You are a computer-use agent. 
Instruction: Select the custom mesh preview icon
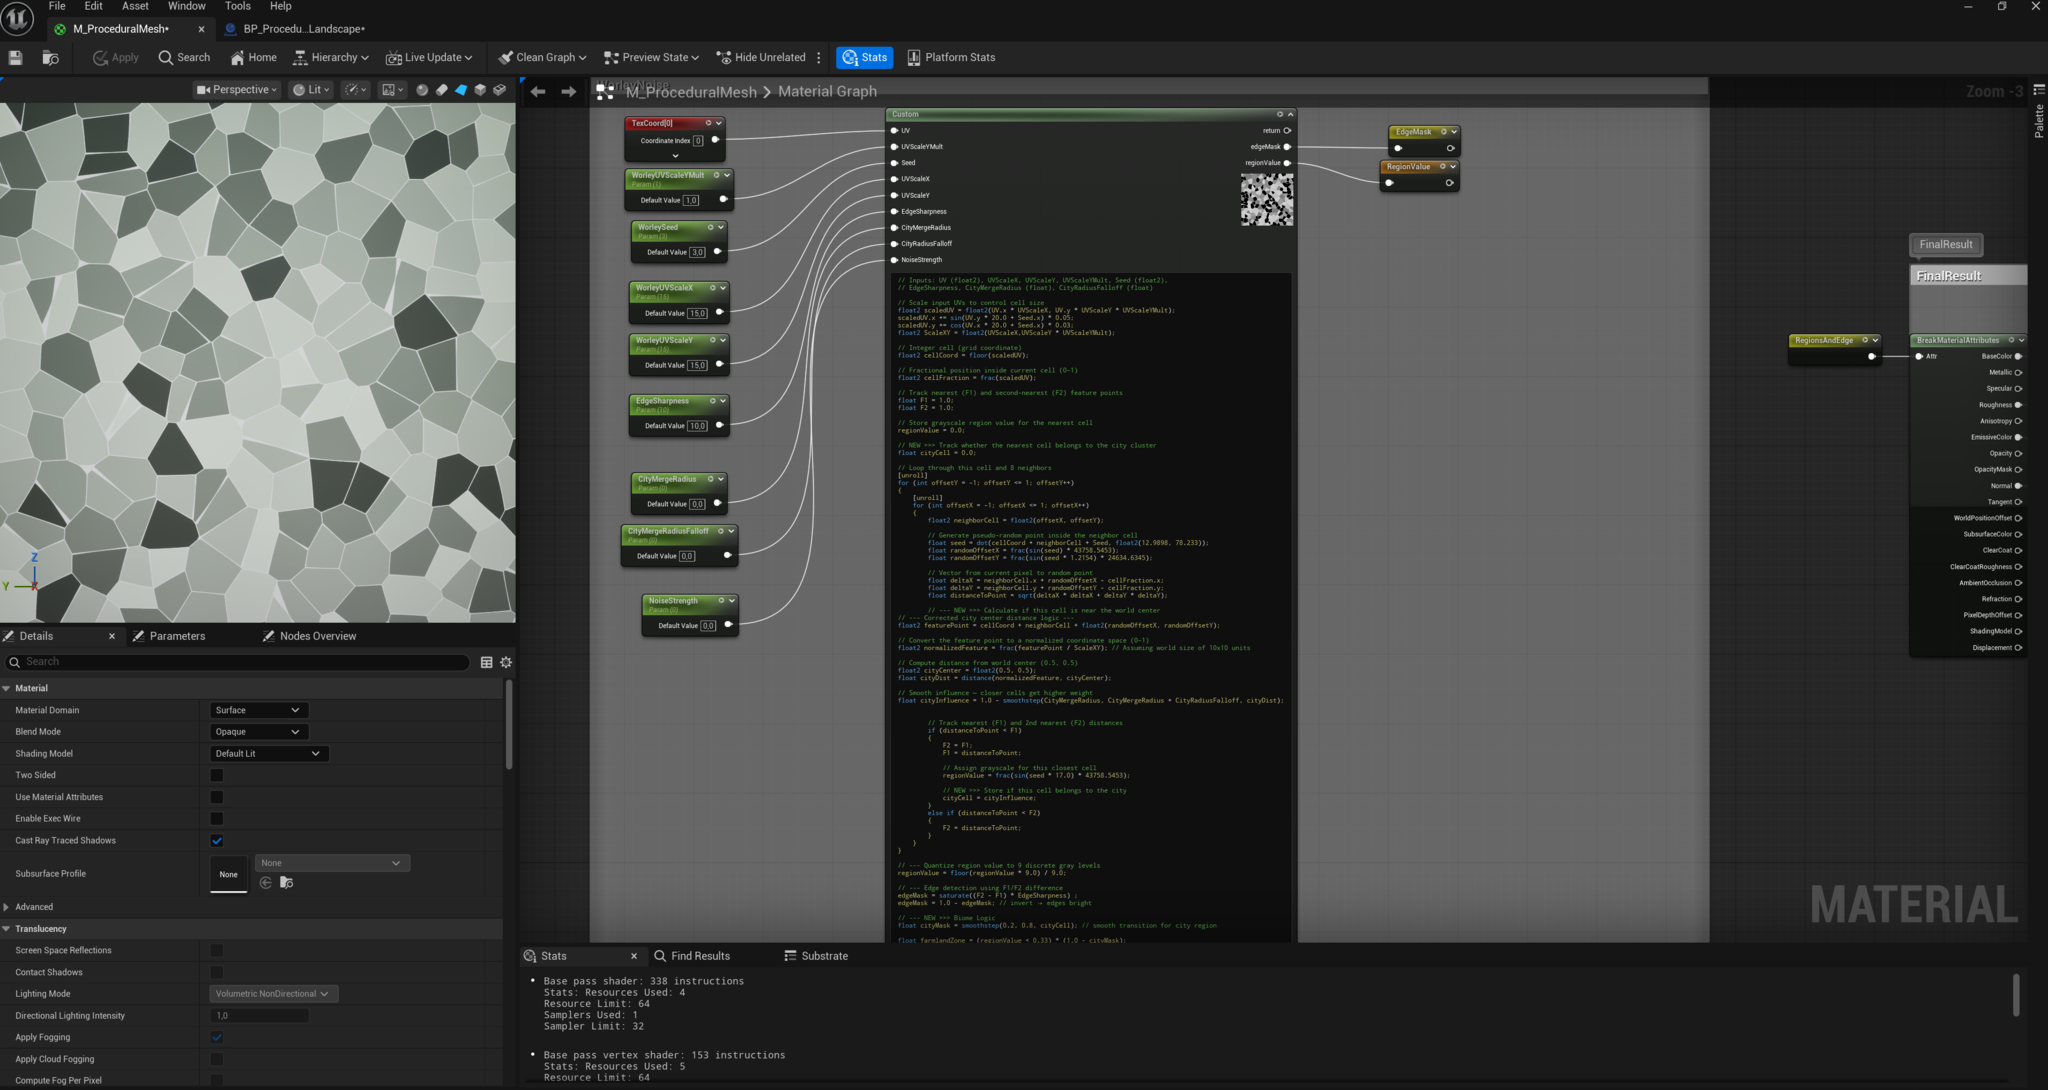click(500, 90)
